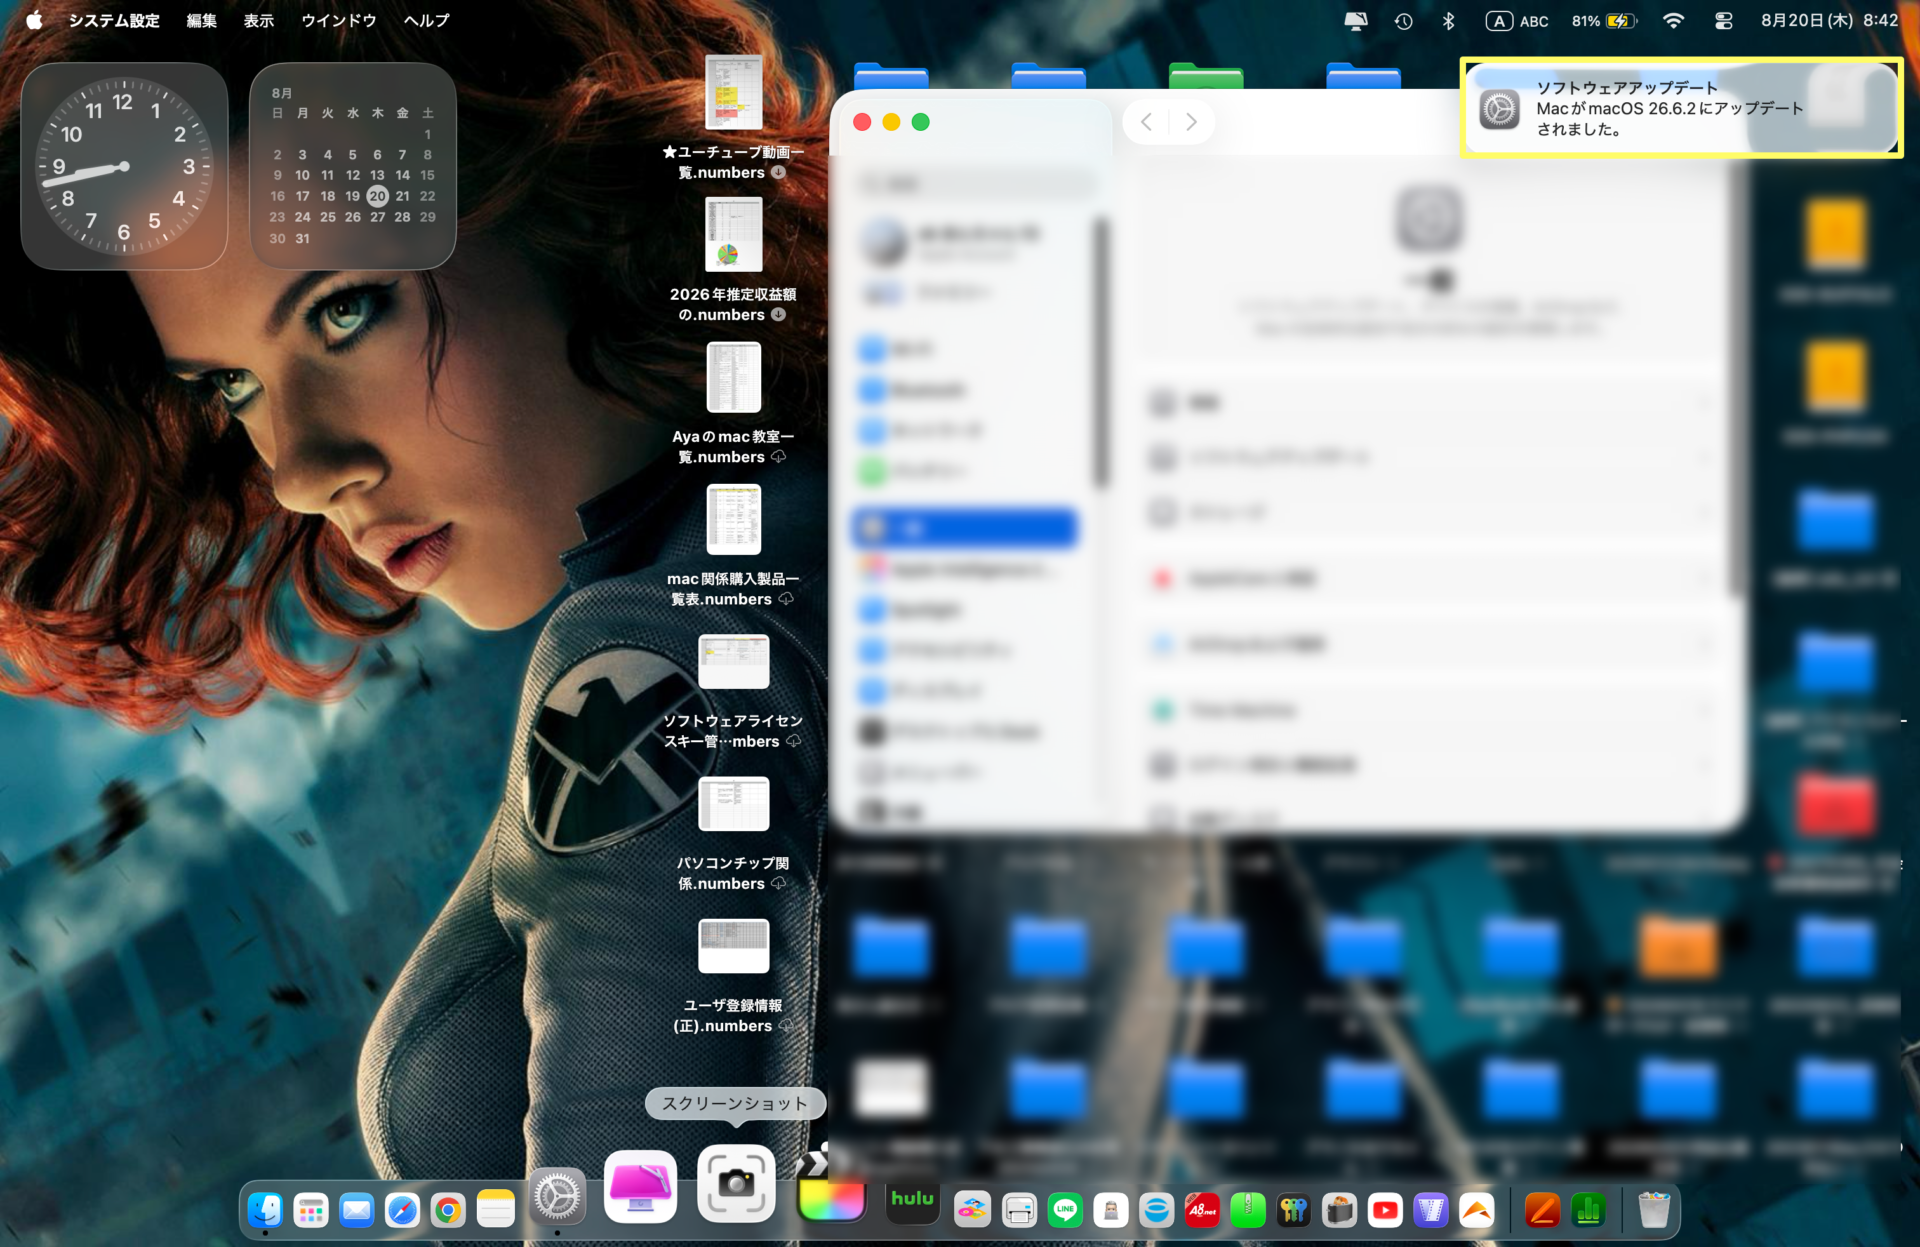Open Finder from the Dock
Viewport: 1920px width, 1247px height.
pos(265,1211)
